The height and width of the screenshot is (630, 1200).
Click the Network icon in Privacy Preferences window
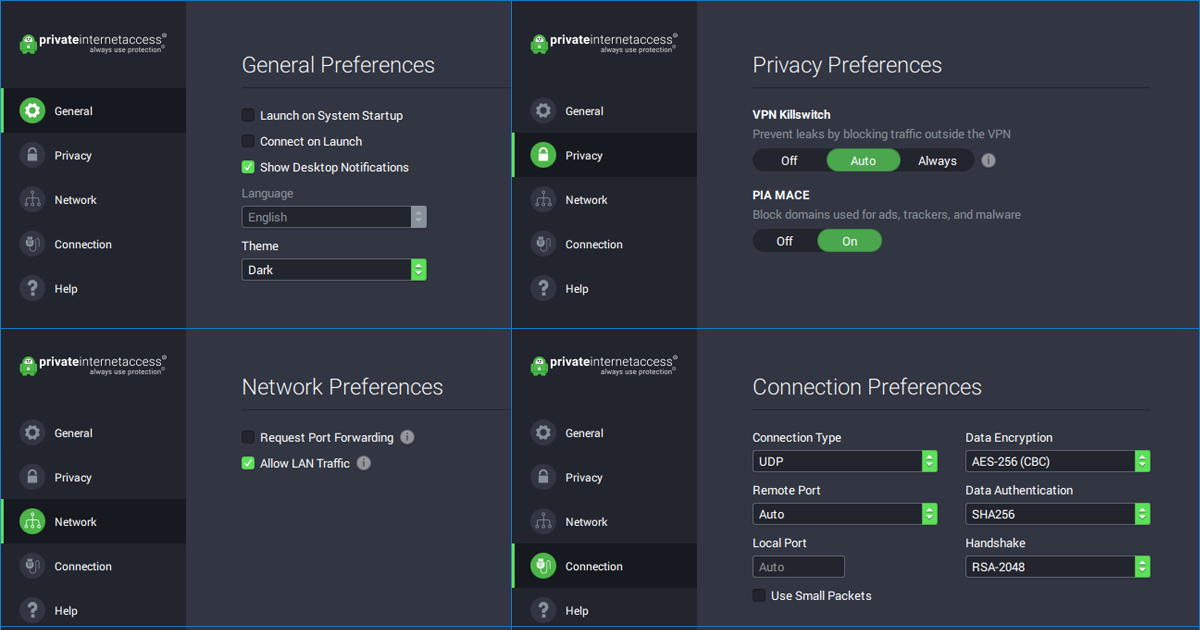pyautogui.click(x=544, y=200)
